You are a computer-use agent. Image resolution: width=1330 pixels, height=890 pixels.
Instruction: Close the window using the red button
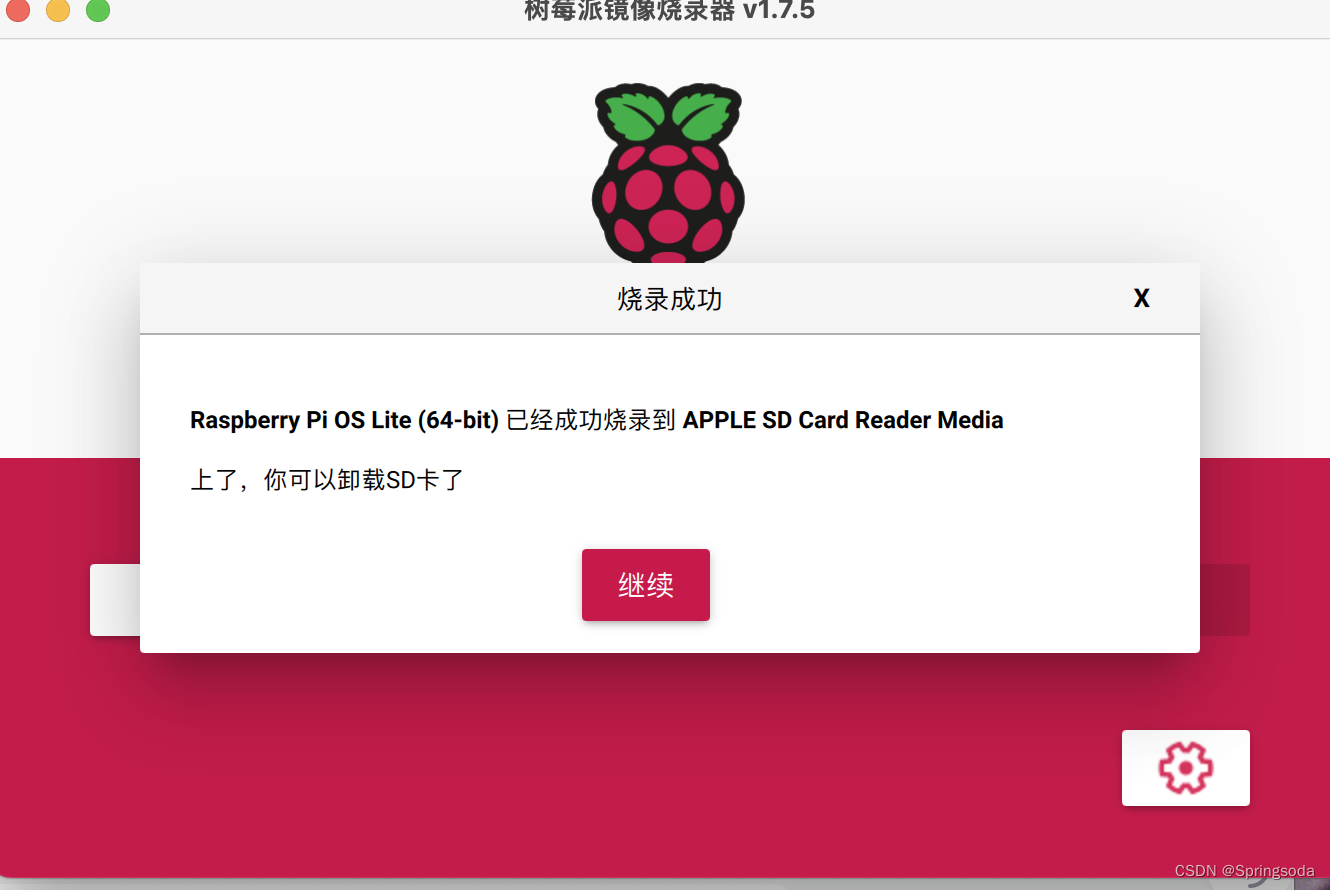pos(18,10)
